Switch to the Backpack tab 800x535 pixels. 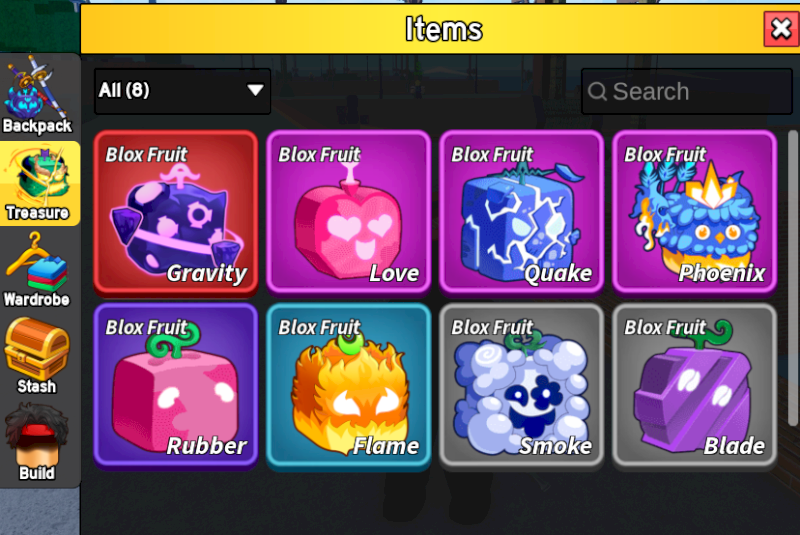pyautogui.click(x=38, y=95)
